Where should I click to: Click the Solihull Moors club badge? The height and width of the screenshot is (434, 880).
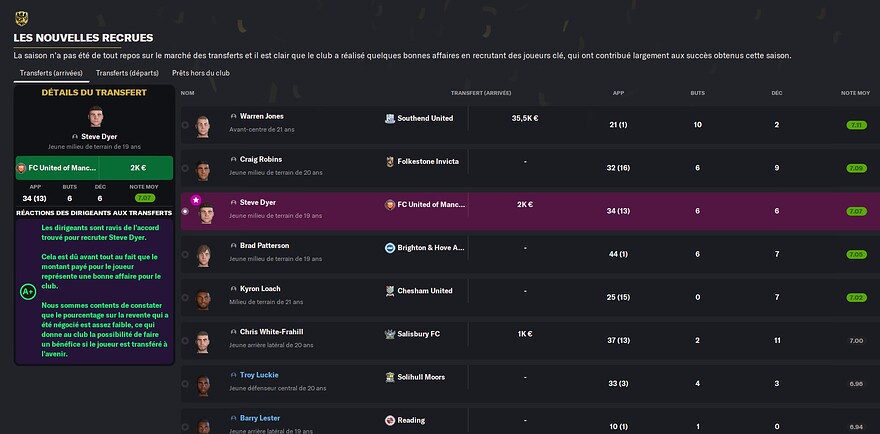pos(389,377)
